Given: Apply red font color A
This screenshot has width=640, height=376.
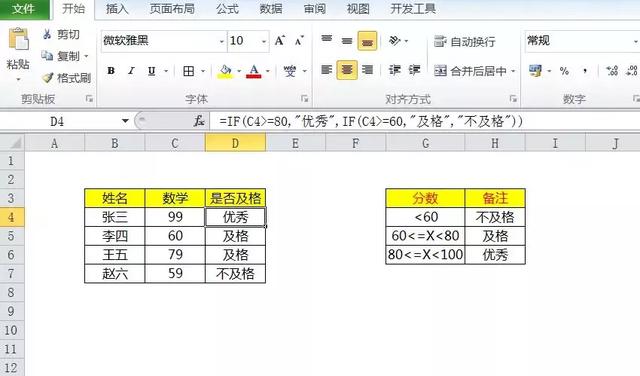Looking at the screenshot, I should click(254, 71).
